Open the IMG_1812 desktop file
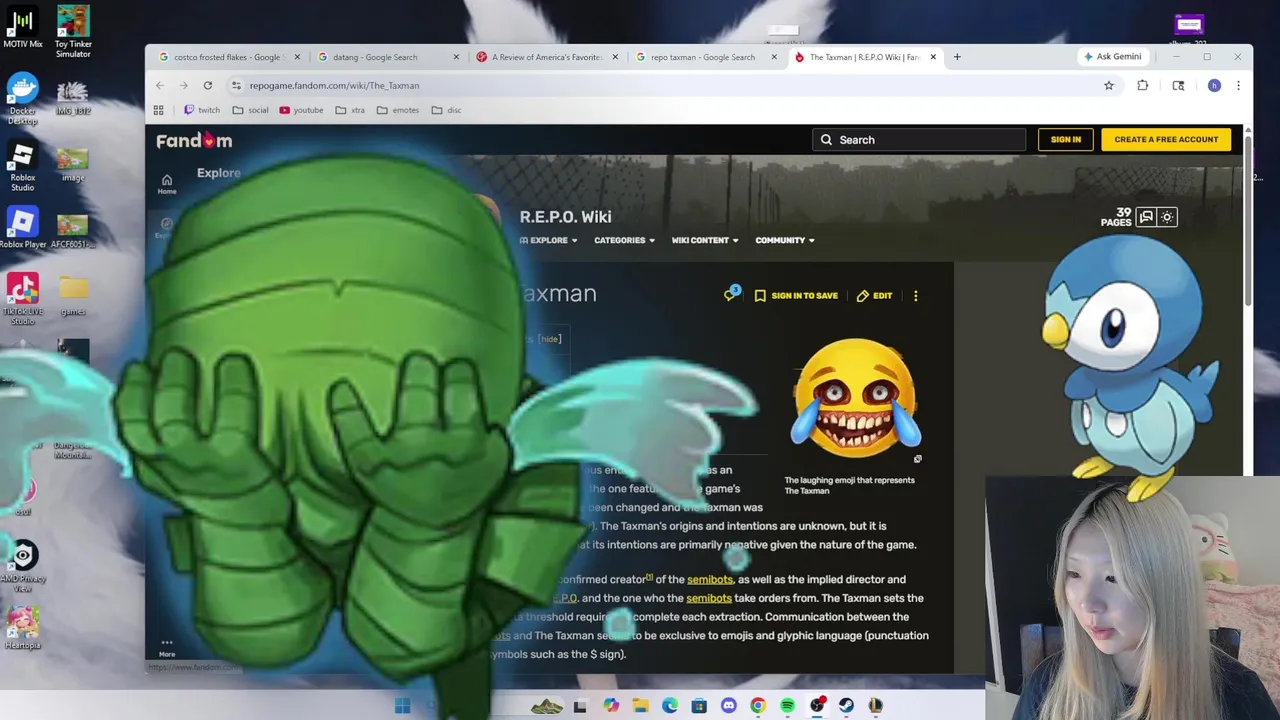1280x720 pixels. [73, 98]
